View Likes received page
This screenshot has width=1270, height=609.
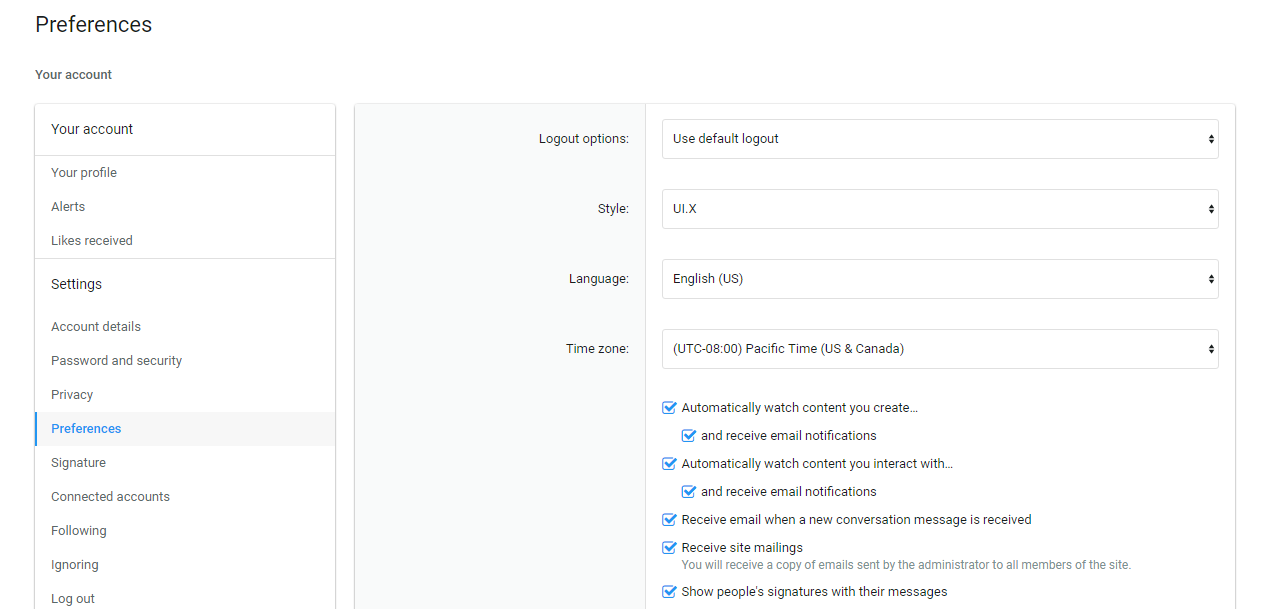tap(92, 241)
